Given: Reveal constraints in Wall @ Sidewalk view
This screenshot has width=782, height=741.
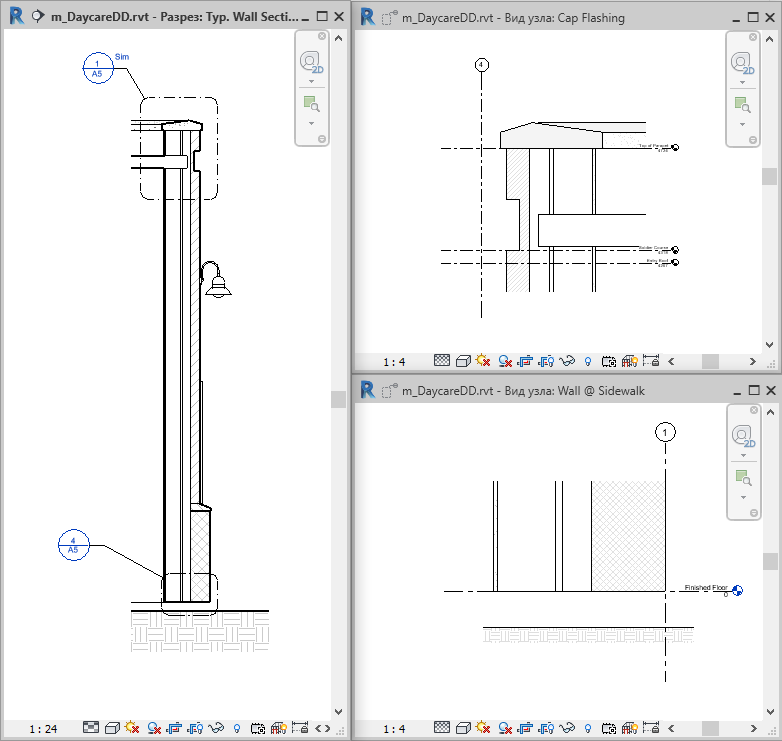Looking at the screenshot, I should tap(651, 727).
